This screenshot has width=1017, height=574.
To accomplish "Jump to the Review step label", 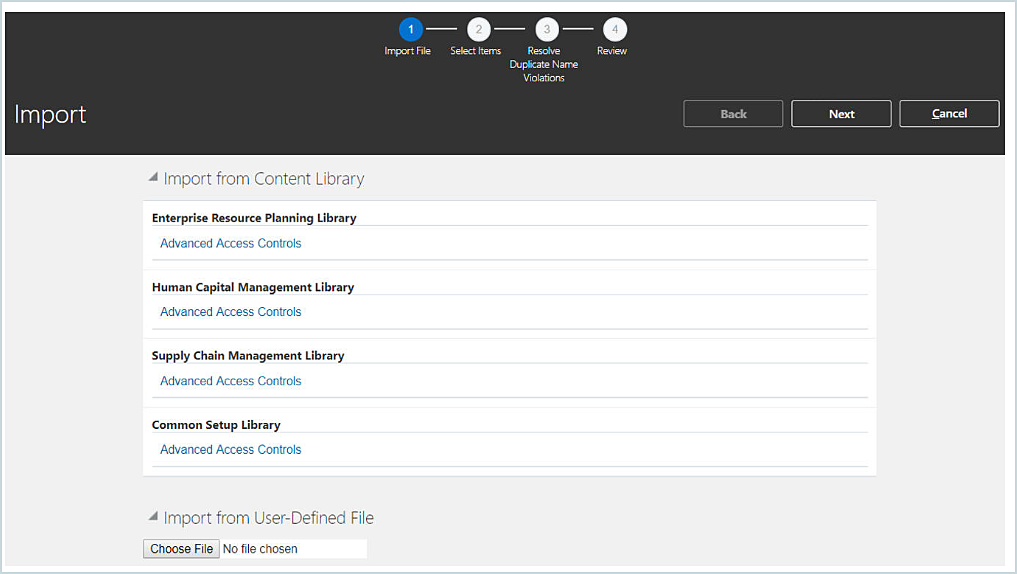I will tap(612, 51).
